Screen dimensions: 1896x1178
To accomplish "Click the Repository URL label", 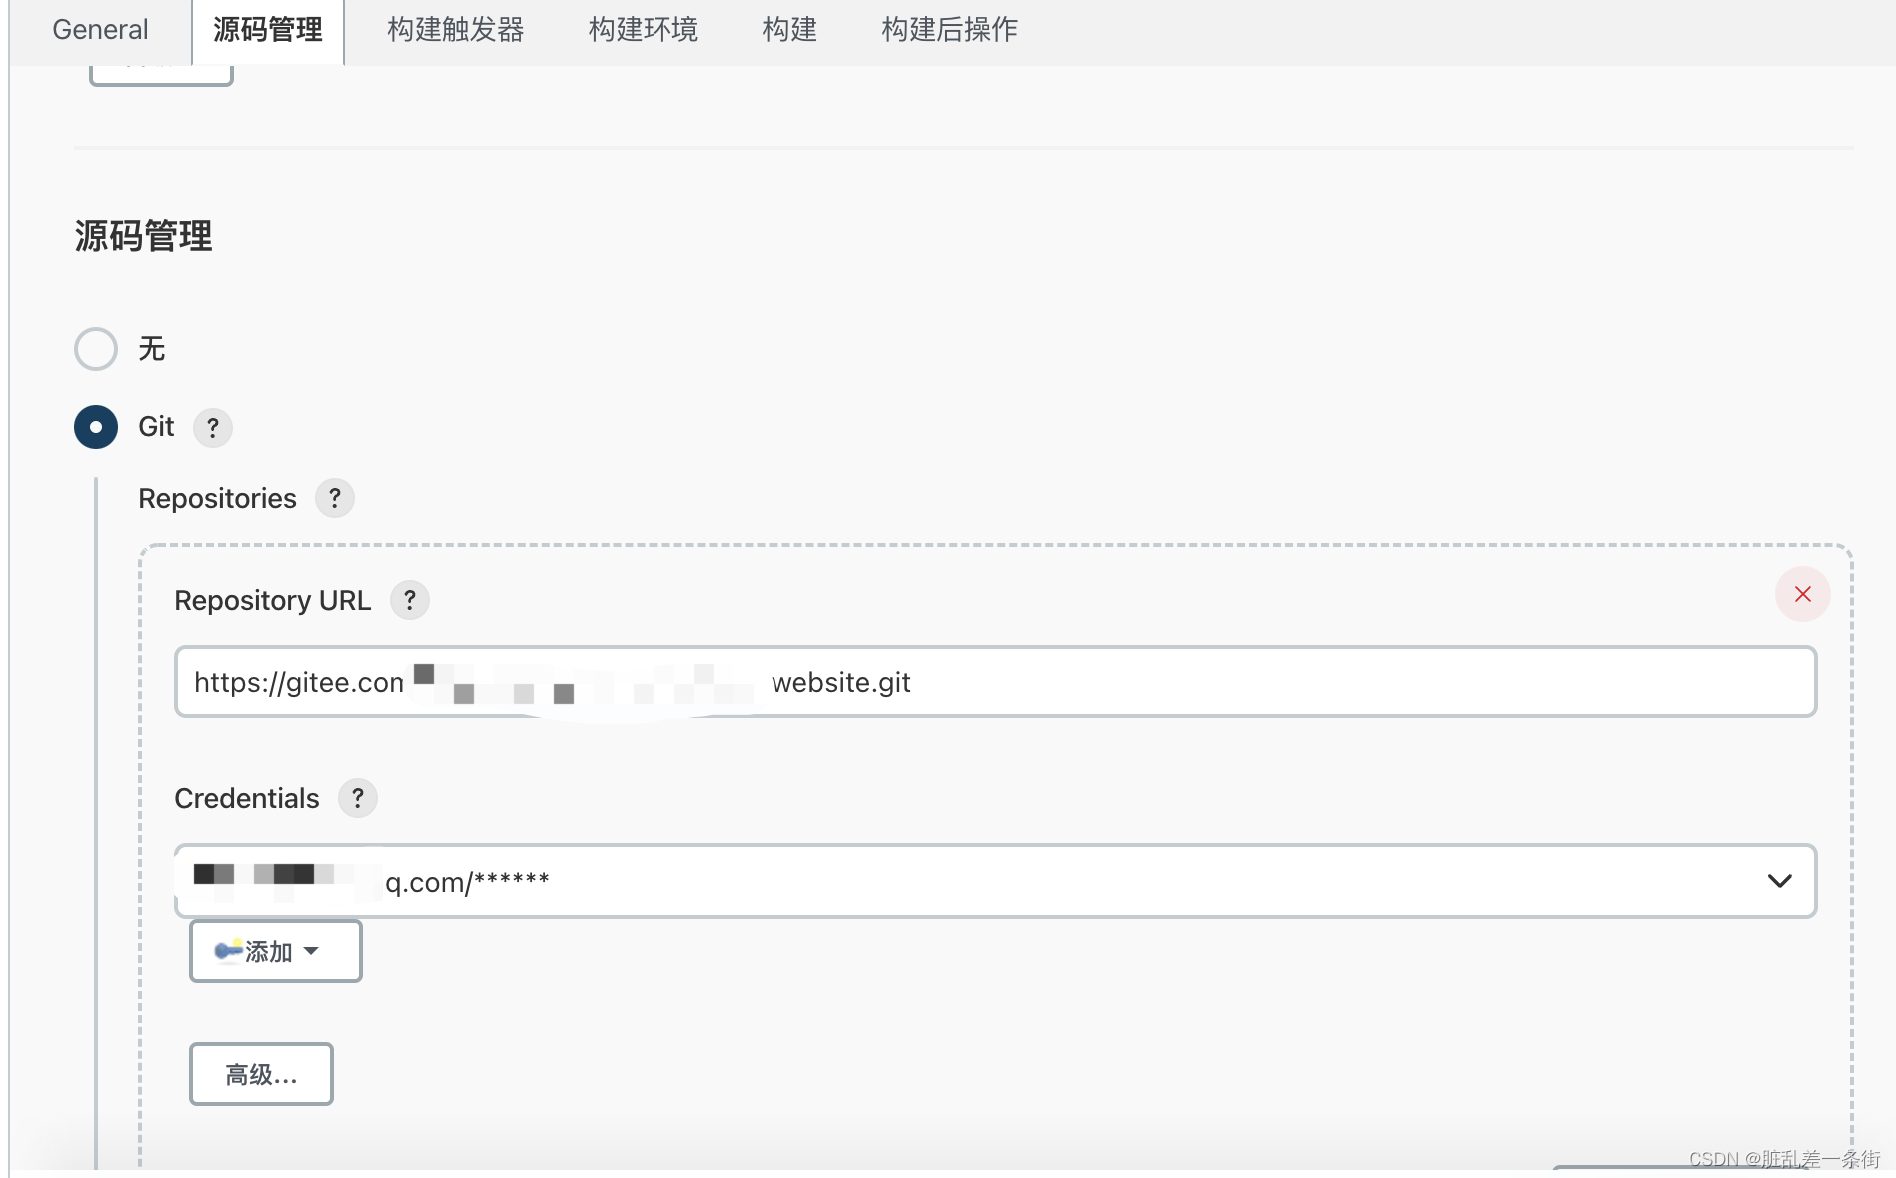I will (272, 600).
